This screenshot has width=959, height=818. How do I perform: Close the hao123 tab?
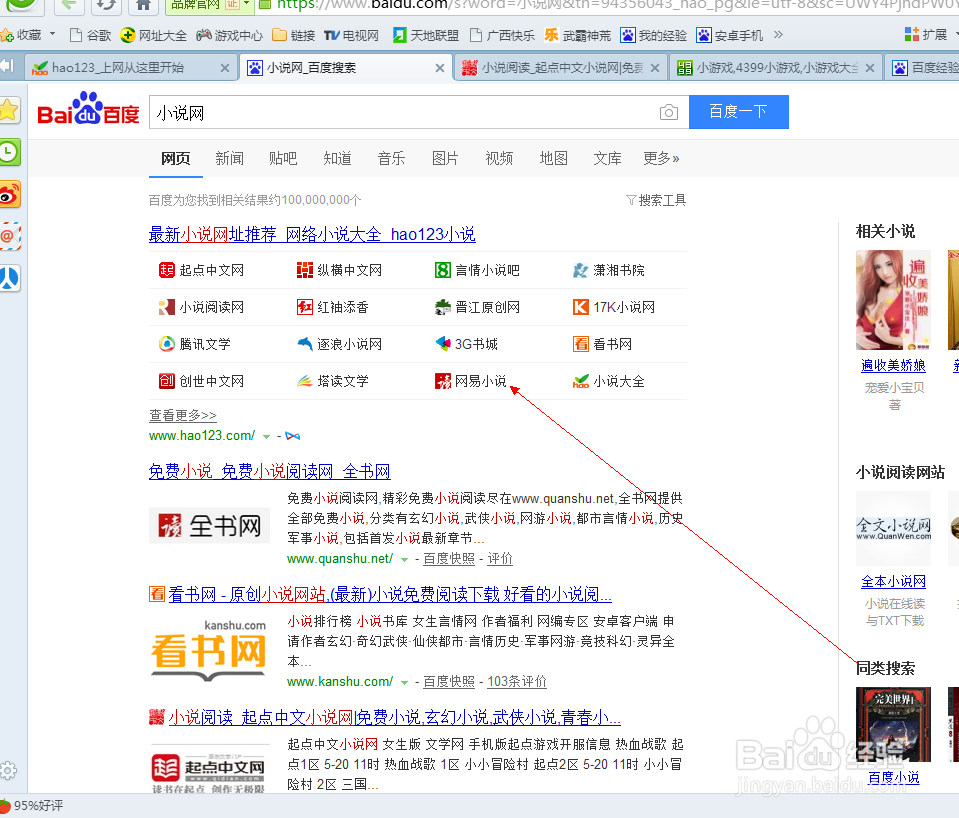[x=224, y=68]
